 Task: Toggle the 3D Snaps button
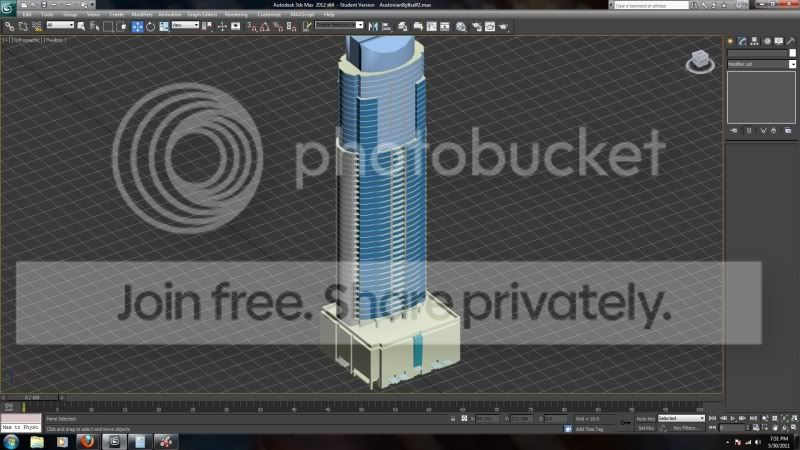tap(252, 27)
